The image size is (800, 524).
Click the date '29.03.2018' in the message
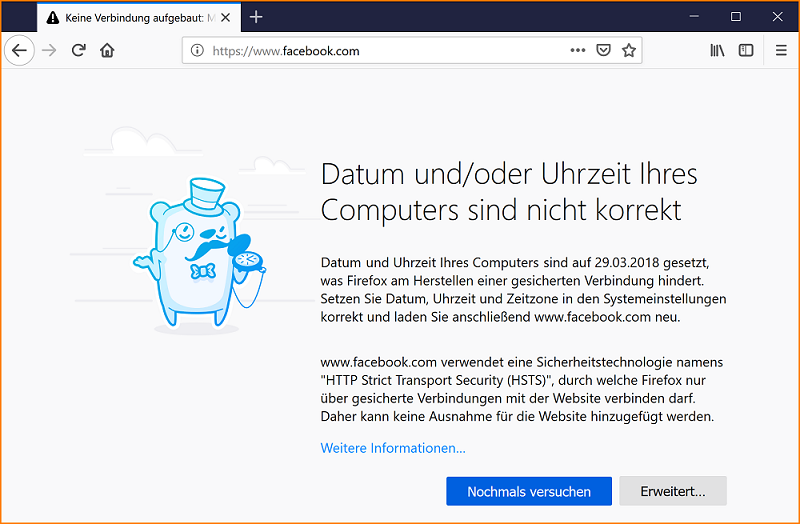[x=629, y=262]
